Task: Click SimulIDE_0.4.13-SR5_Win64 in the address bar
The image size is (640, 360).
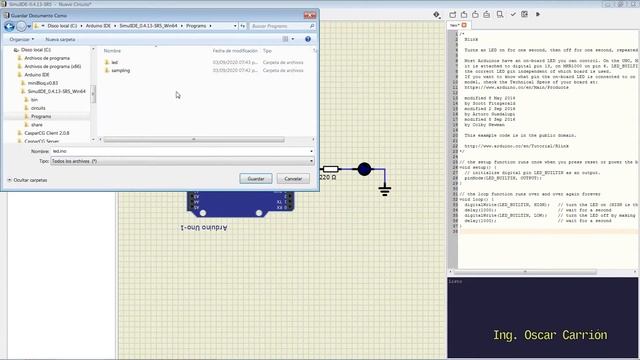Action: tap(148, 26)
